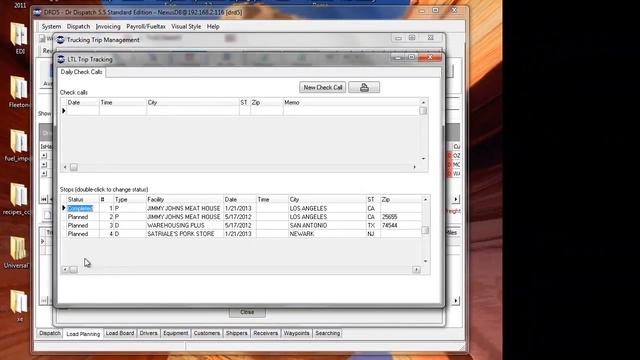Click the Memo column header in Check calls grid
The height and width of the screenshot is (360, 640).
coord(351,102)
